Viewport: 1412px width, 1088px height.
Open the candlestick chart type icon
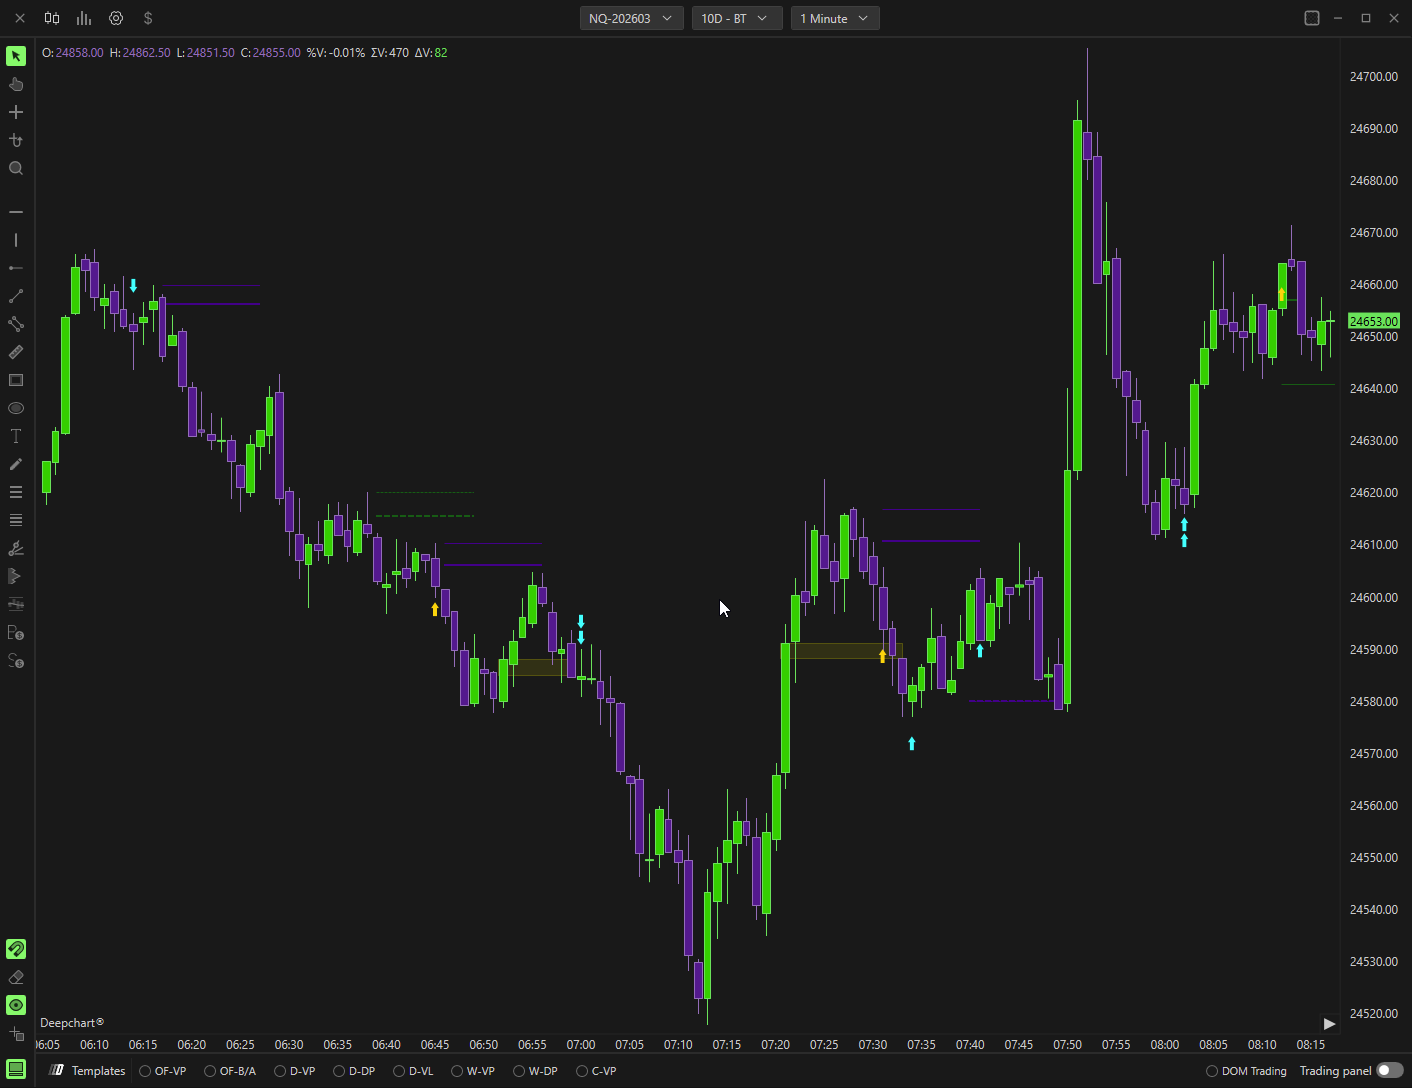[52, 18]
